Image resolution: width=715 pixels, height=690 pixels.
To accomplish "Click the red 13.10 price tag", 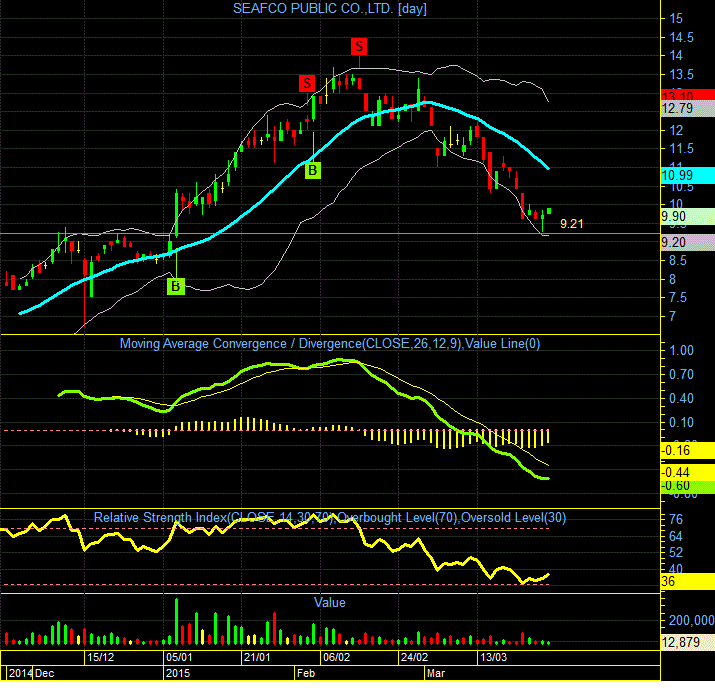I will pos(688,94).
